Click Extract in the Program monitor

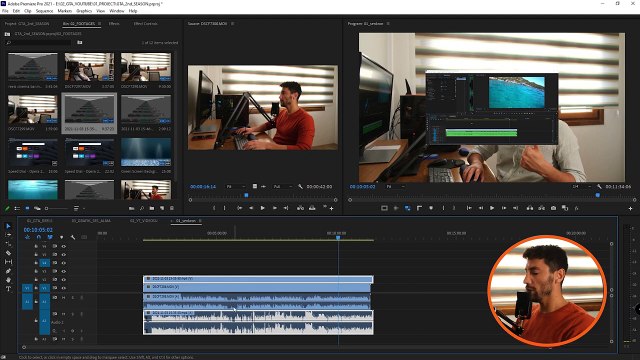[x=542, y=208]
